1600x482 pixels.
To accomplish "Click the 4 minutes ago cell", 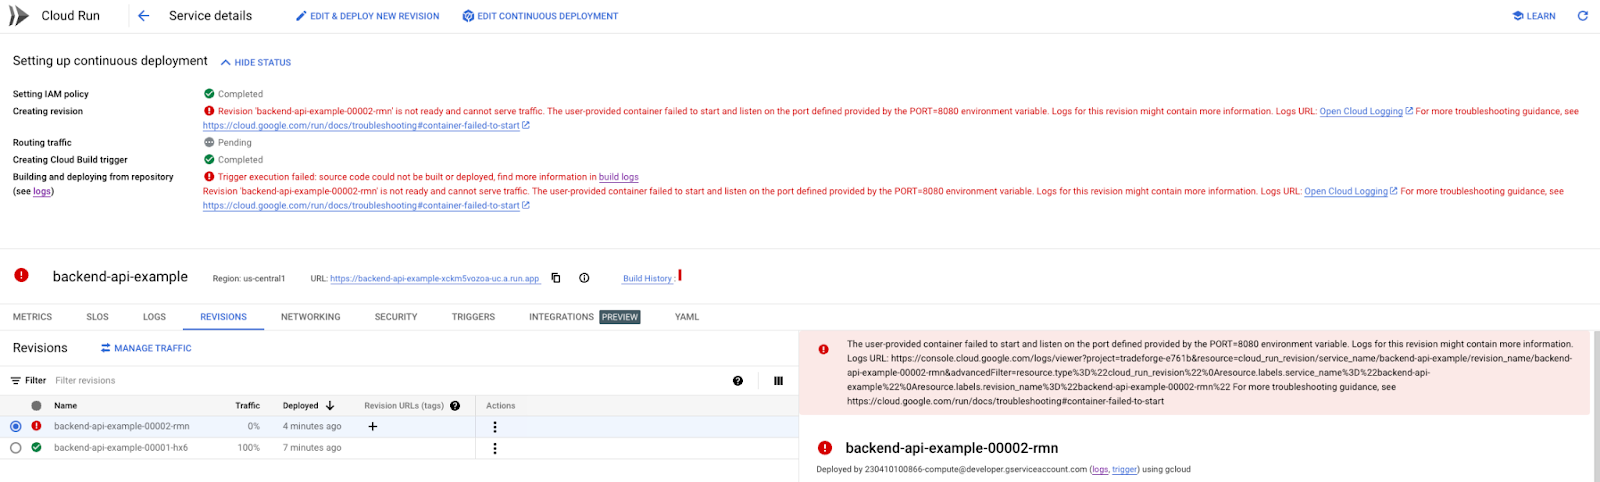I will [312, 427].
